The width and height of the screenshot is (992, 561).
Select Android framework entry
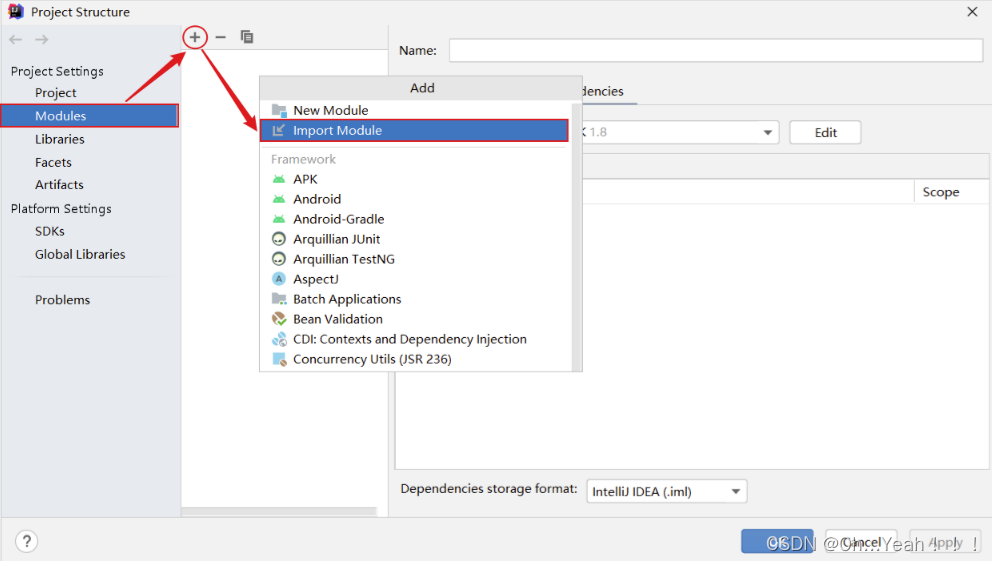click(x=416, y=199)
